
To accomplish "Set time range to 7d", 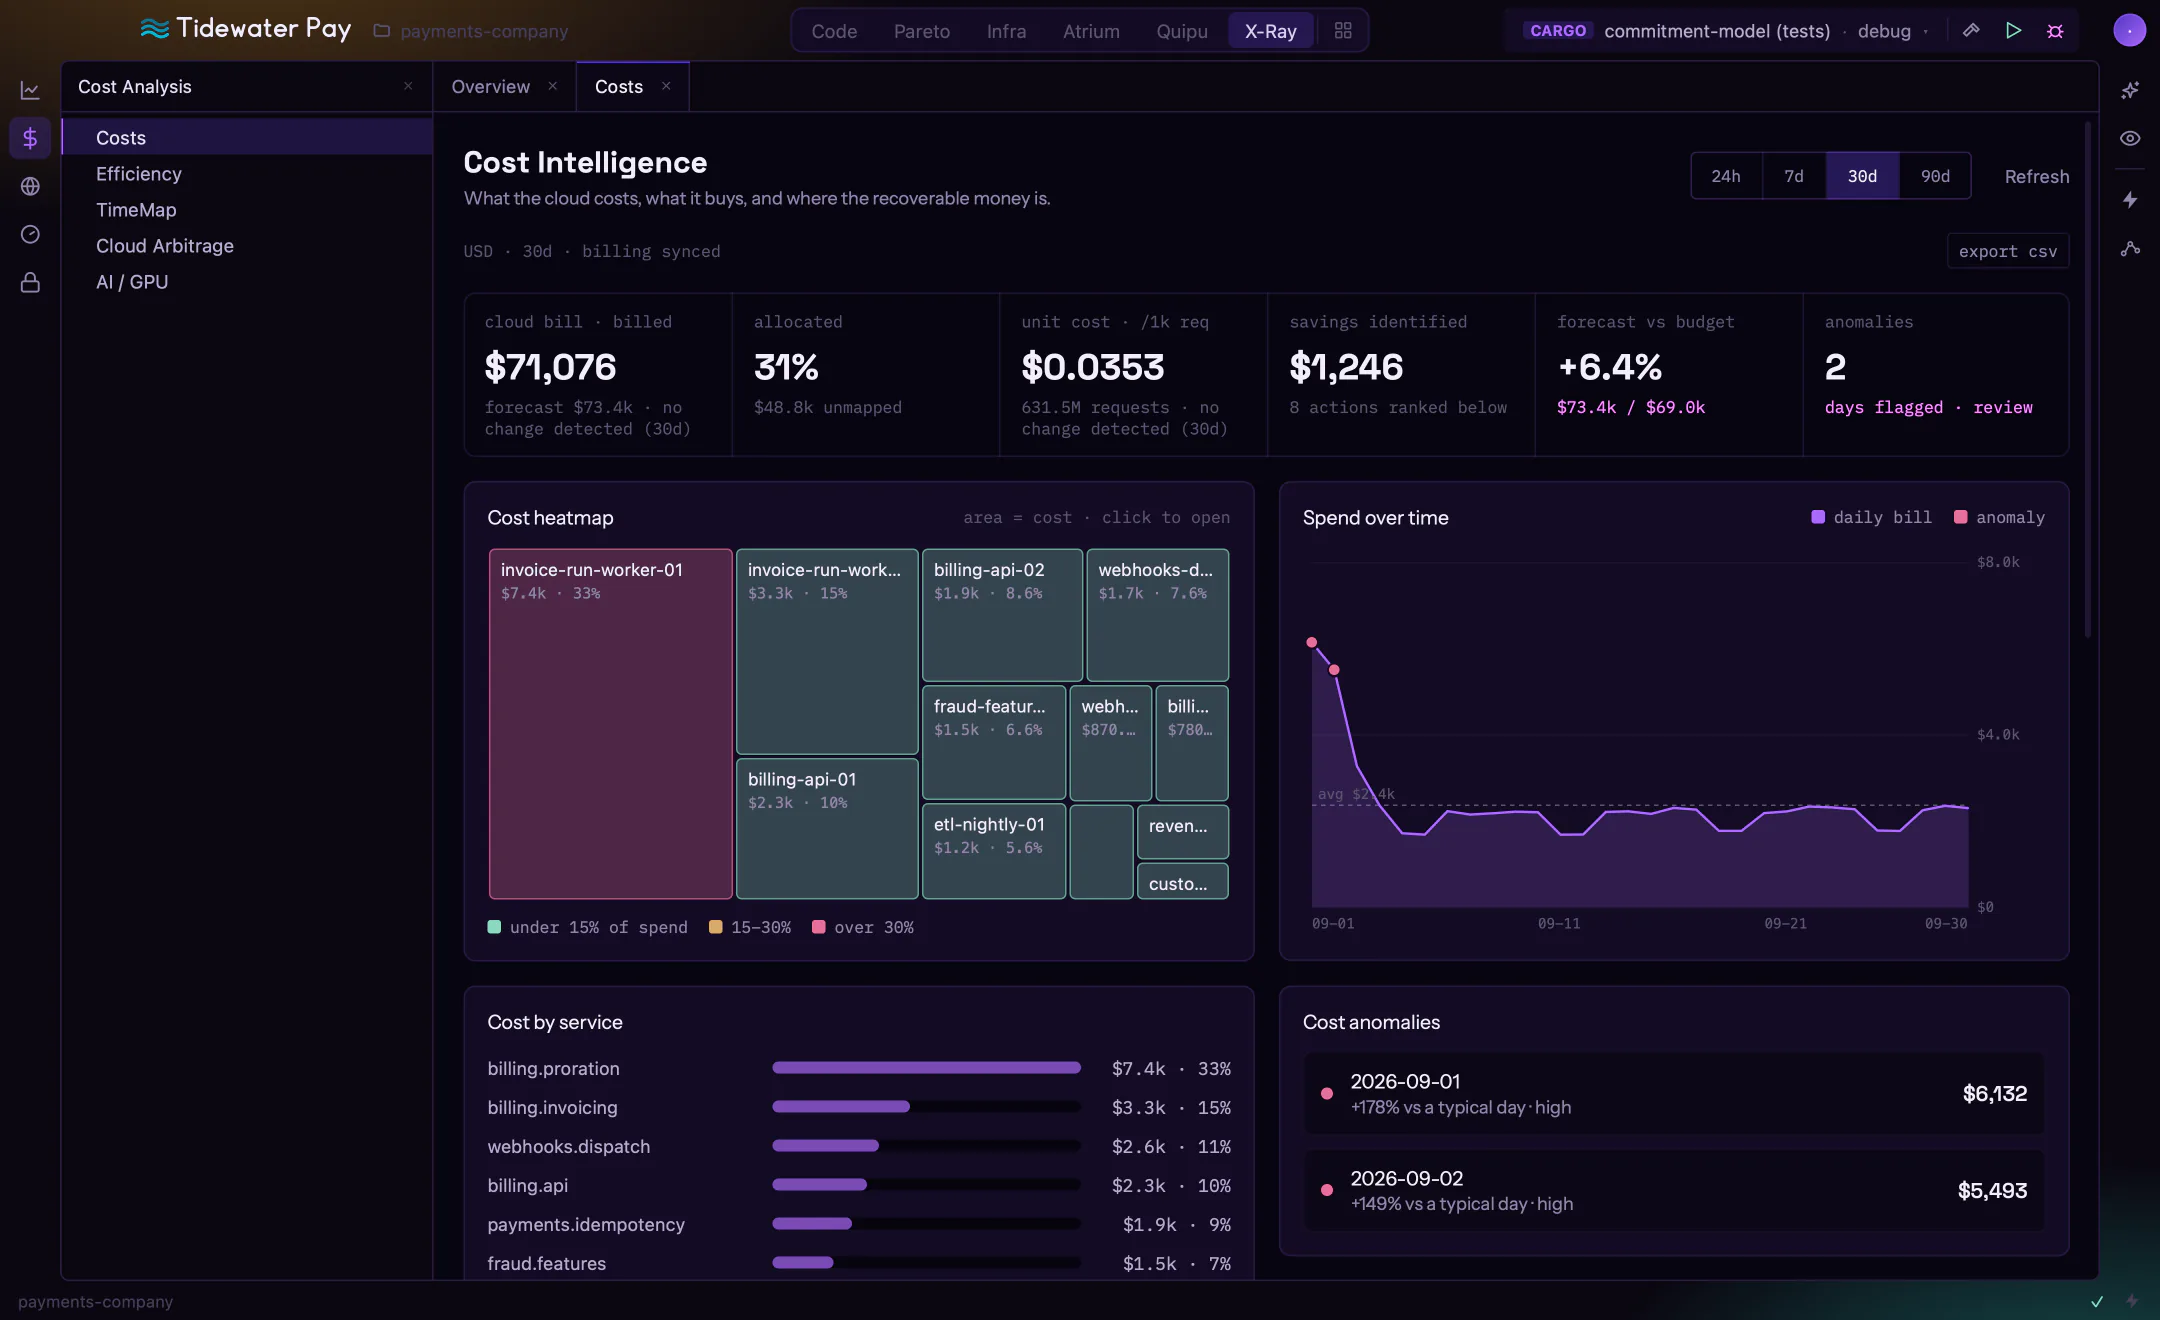I will coord(1794,176).
